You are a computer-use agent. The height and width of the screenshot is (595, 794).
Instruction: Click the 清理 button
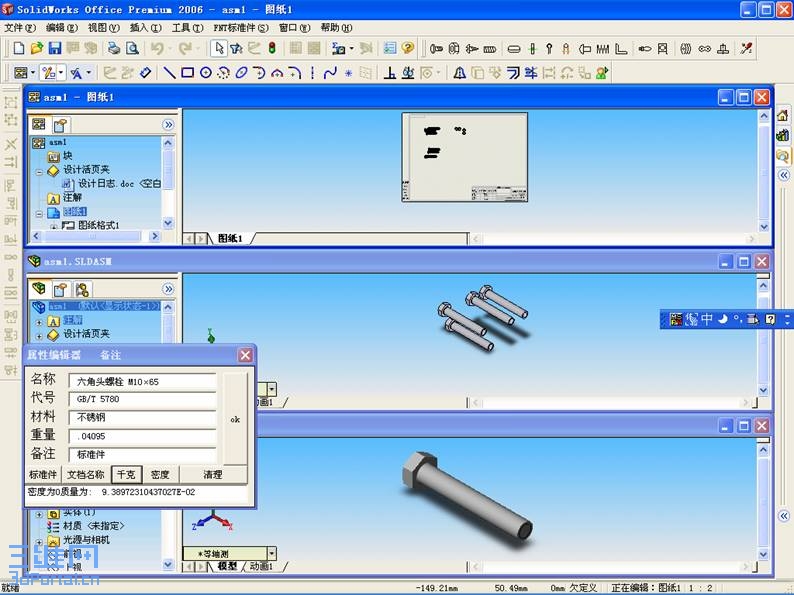point(213,474)
